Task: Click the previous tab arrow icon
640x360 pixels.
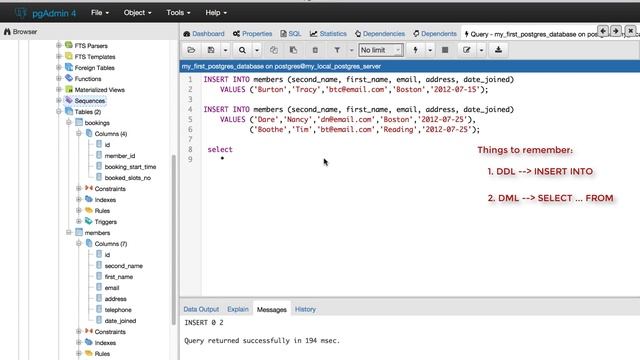Action: (603, 31)
